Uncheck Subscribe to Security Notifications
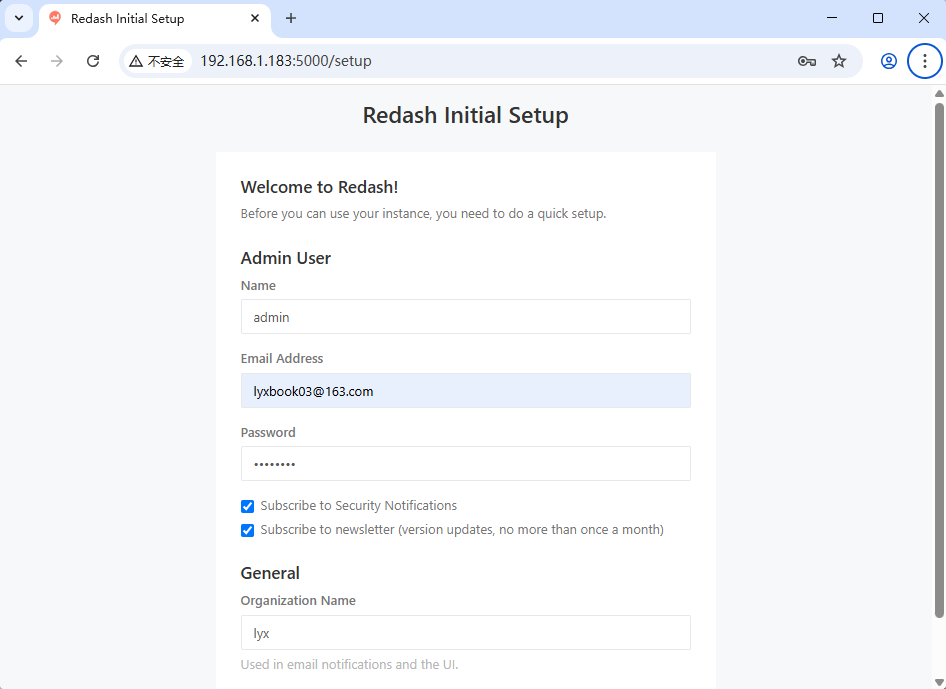Image resolution: width=946 pixels, height=689 pixels. coord(247,506)
